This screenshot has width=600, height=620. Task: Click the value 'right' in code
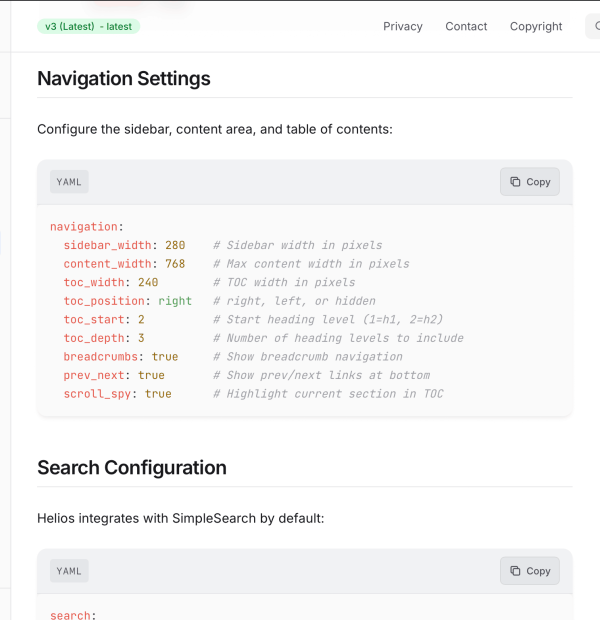(175, 301)
